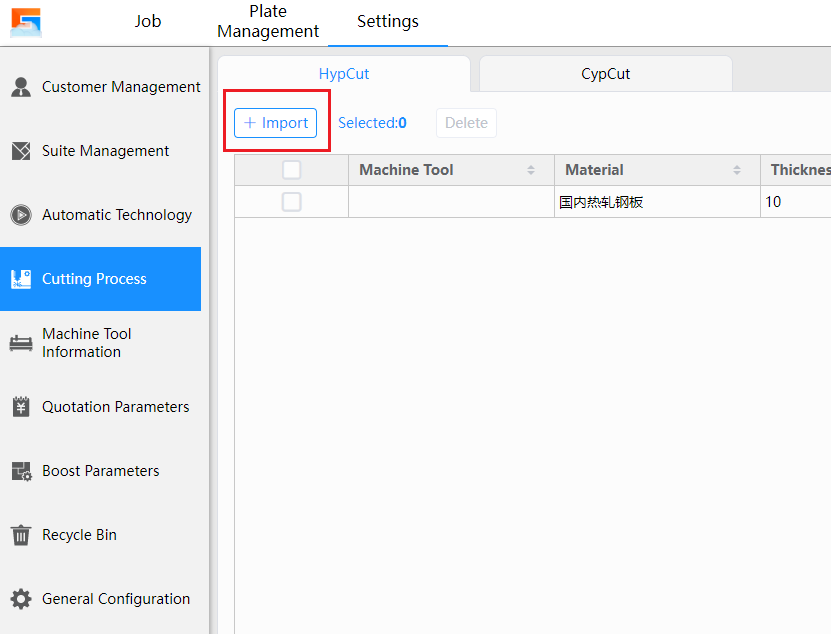The width and height of the screenshot is (831, 634).
Task: Open Customer Management in sidebar
Action: point(101,87)
